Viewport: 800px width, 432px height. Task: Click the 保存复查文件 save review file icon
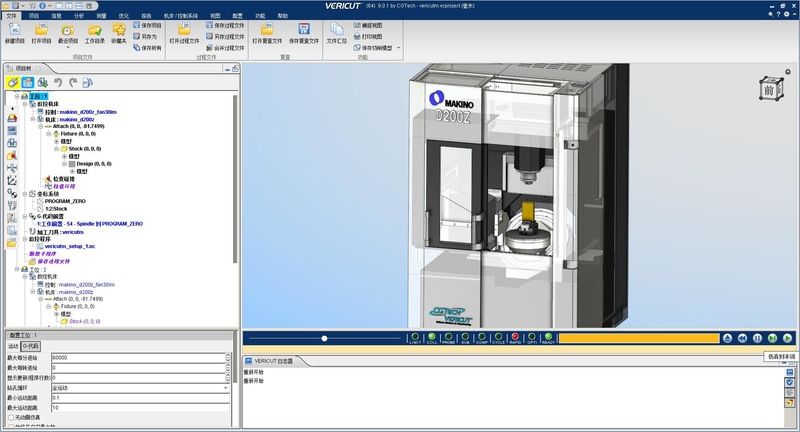304,30
